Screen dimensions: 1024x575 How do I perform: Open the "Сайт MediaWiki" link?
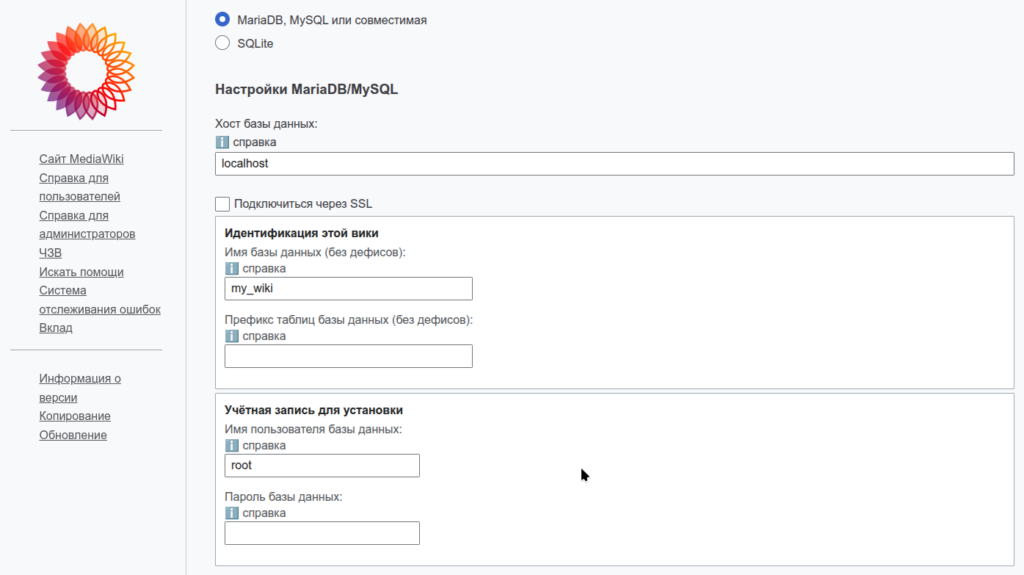81,159
